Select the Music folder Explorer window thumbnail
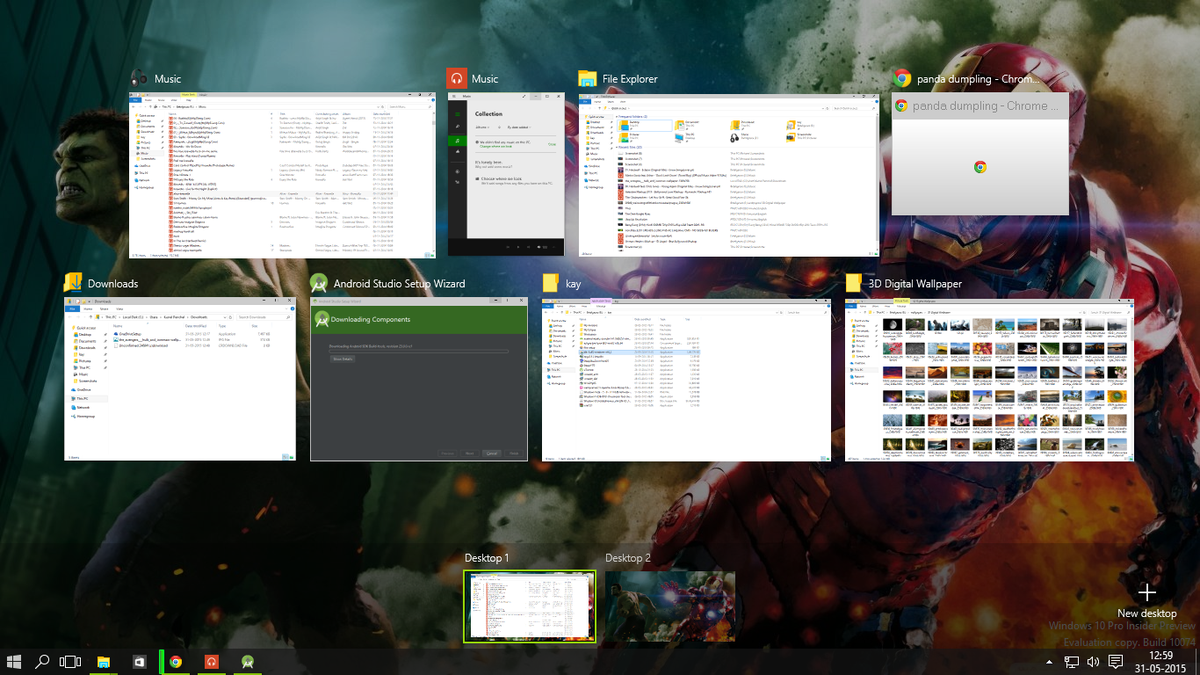Image resolution: width=1200 pixels, height=675 pixels. (x=283, y=175)
